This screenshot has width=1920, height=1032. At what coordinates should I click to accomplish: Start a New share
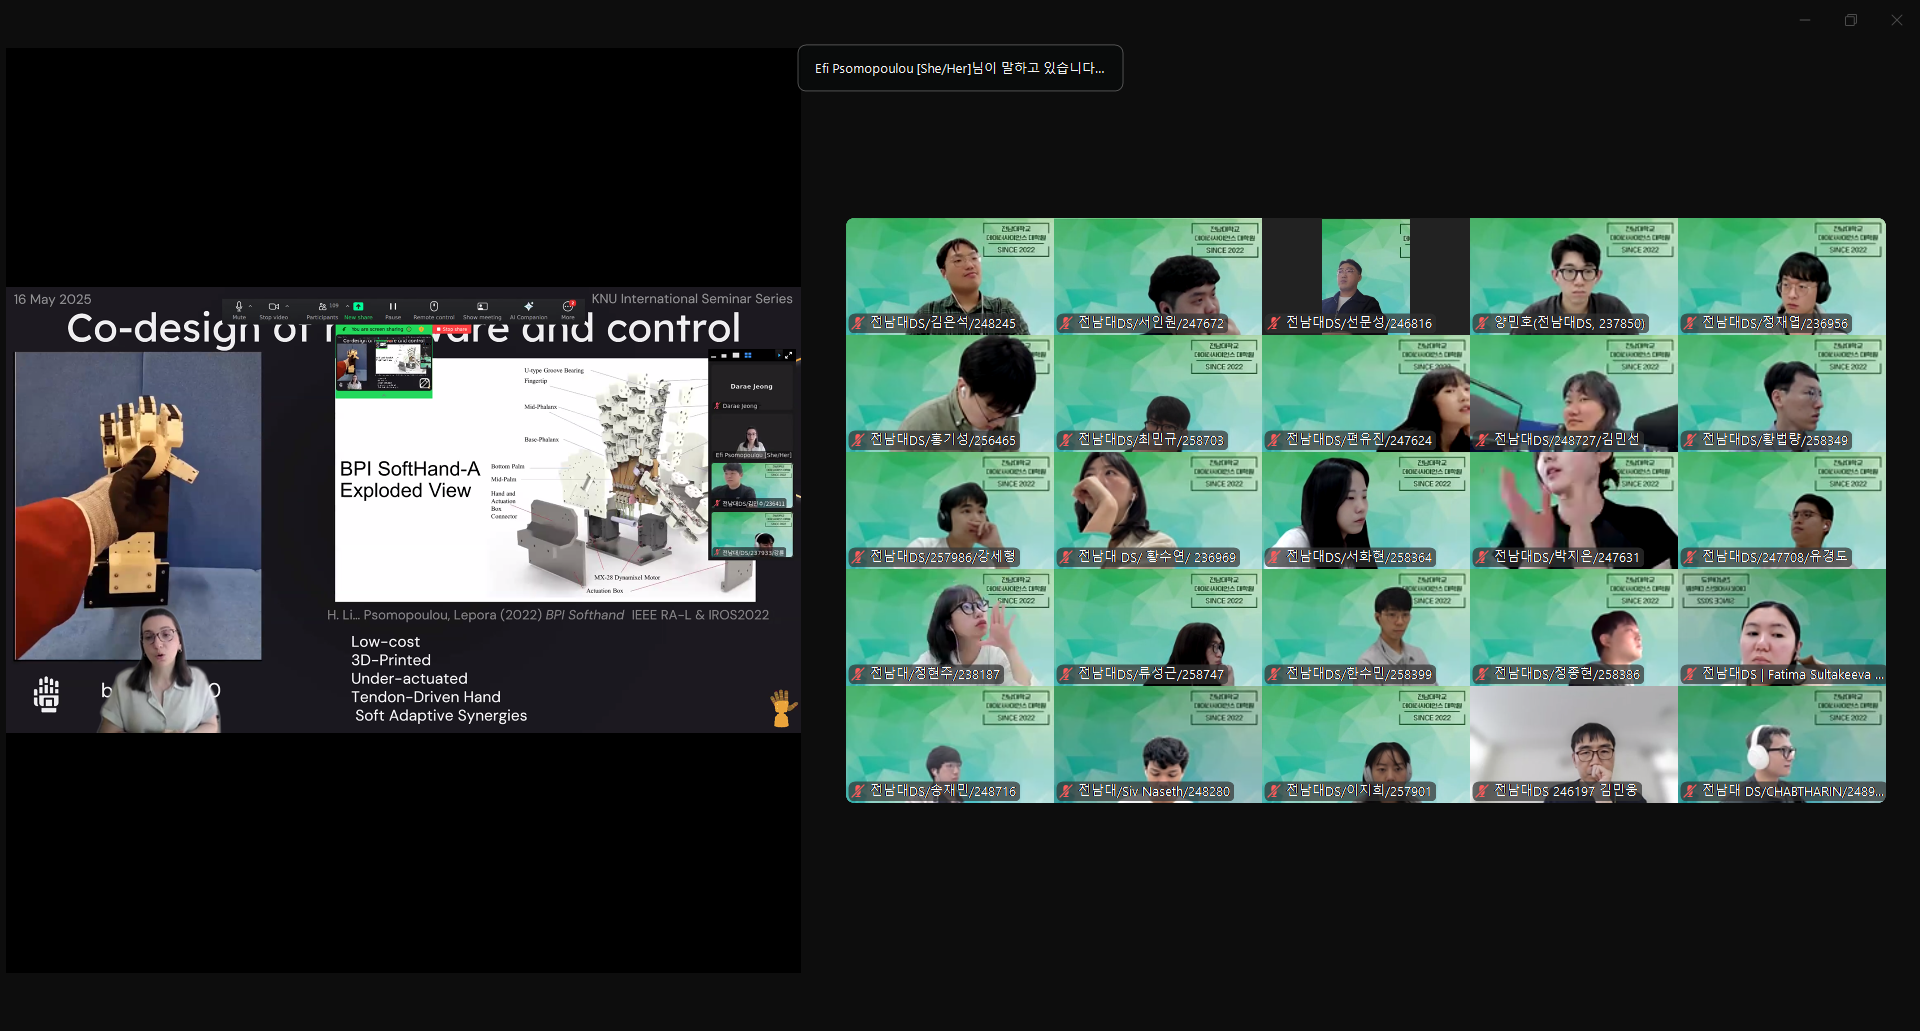358,310
